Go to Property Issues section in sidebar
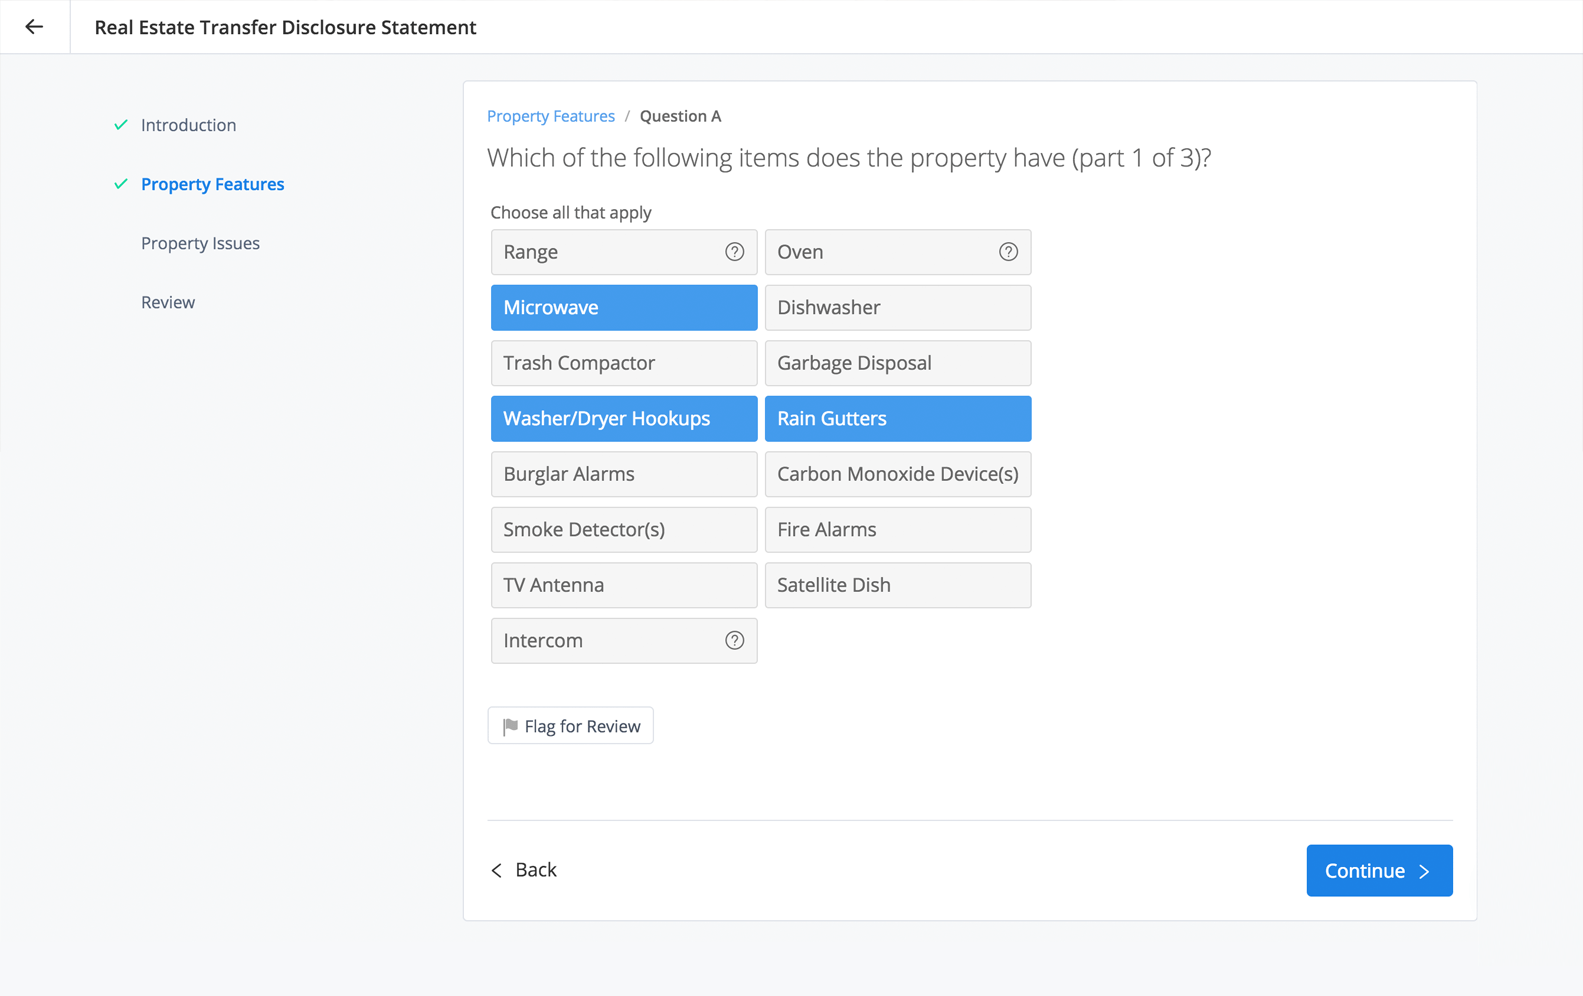The height and width of the screenshot is (996, 1583). [200, 243]
